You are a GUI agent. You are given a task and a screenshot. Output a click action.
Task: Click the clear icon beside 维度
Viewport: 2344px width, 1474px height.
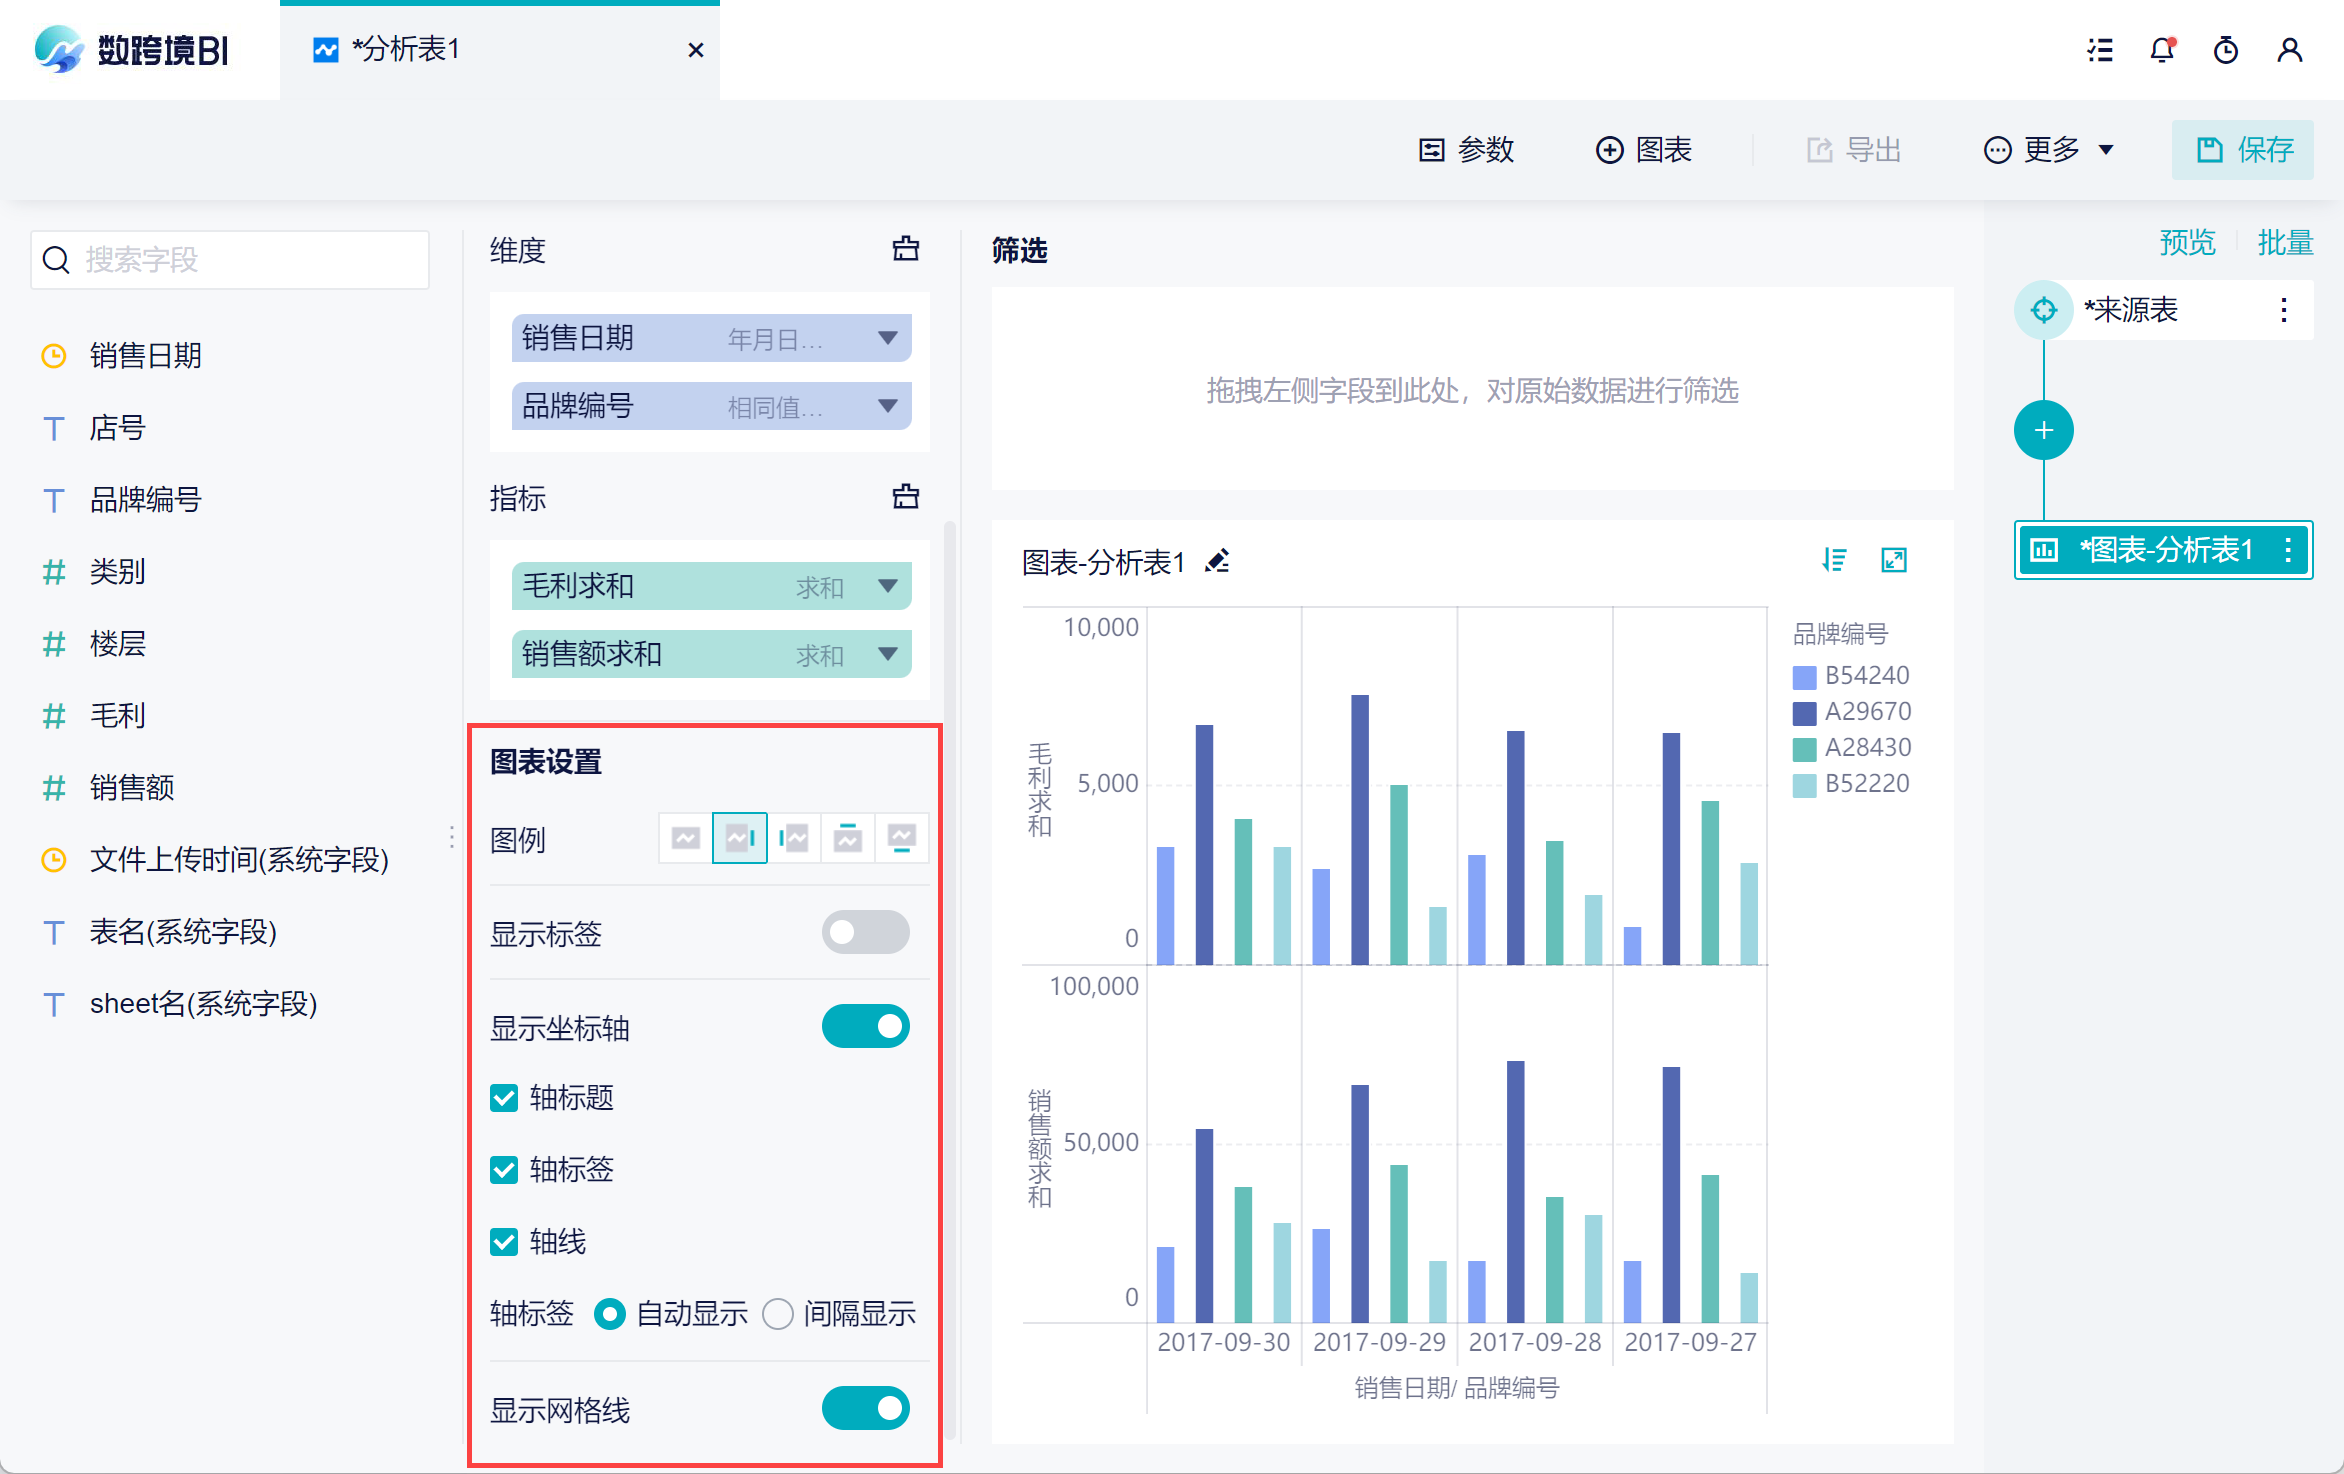point(905,249)
